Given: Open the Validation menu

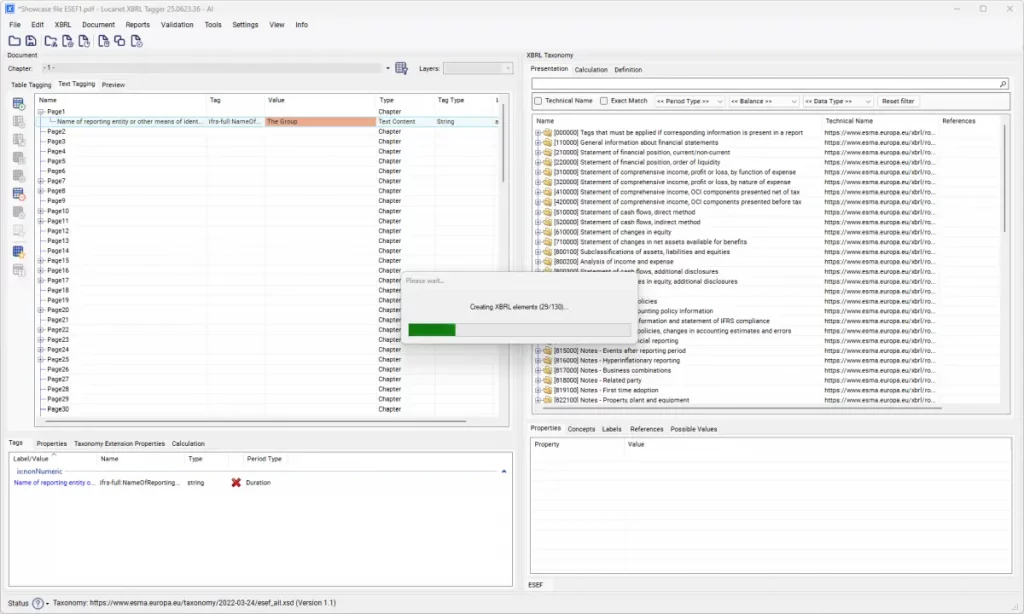Looking at the screenshot, I should pyautogui.click(x=177, y=24).
